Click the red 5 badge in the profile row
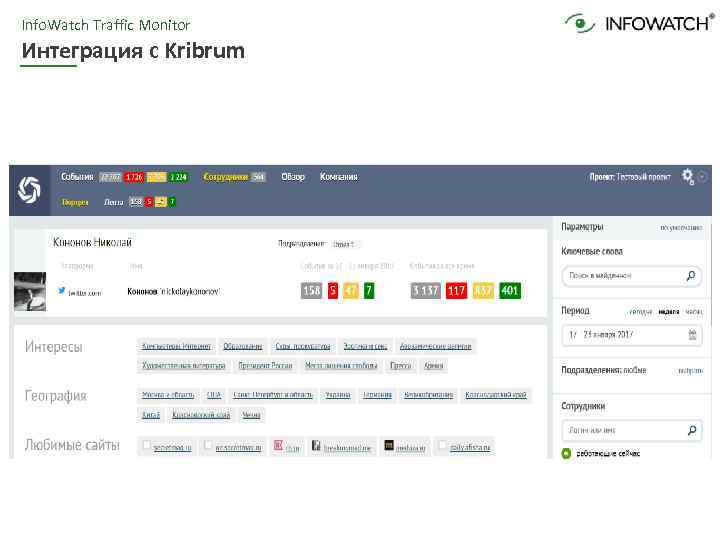The image size is (720, 540). click(x=333, y=290)
